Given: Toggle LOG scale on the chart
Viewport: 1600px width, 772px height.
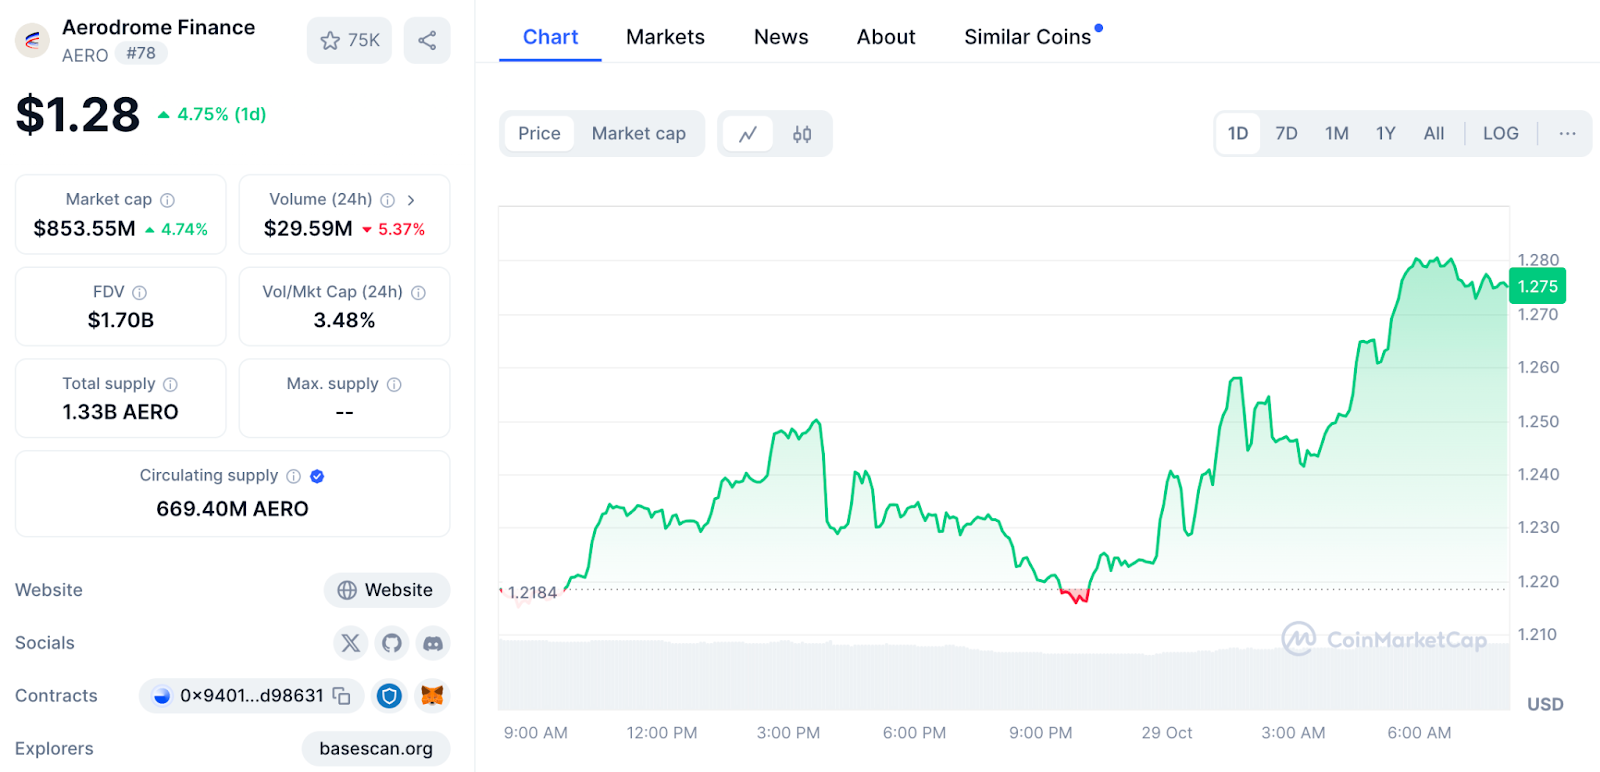Looking at the screenshot, I should click(x=1501, y=134).
